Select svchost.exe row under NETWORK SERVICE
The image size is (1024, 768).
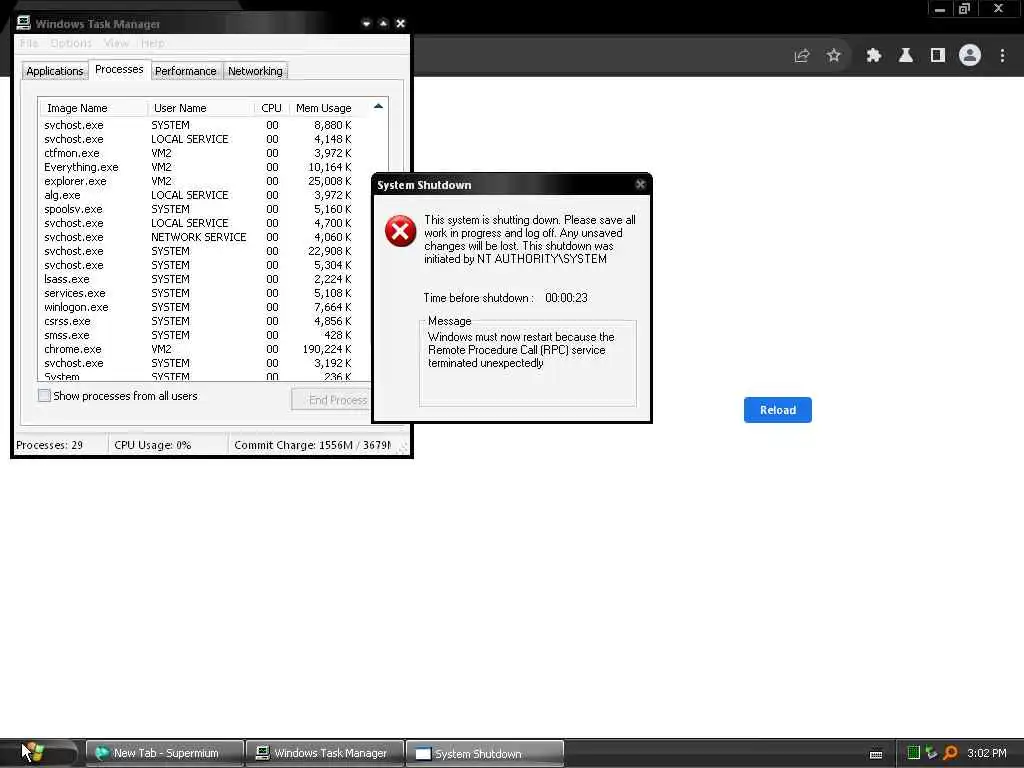point(197,237)
